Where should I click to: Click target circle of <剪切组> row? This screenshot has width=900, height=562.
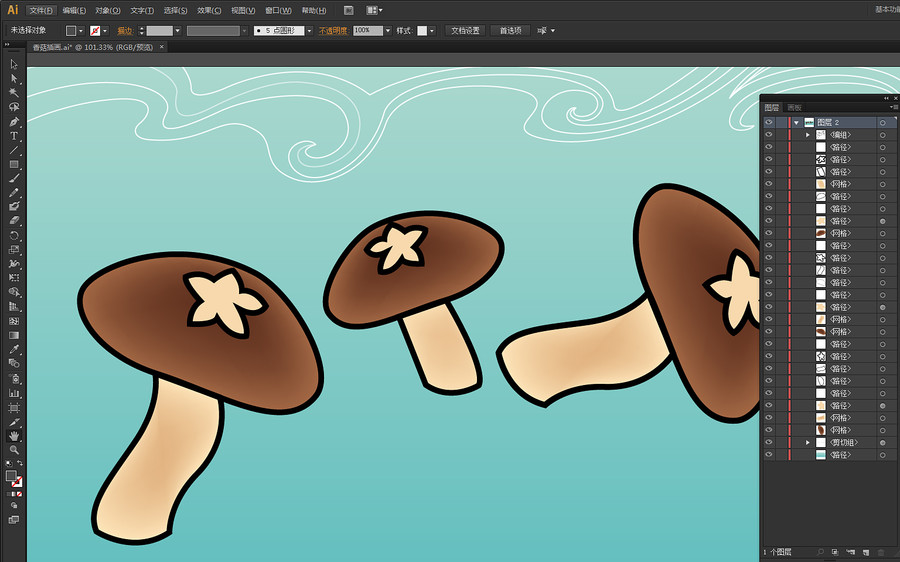pos(883,443)
